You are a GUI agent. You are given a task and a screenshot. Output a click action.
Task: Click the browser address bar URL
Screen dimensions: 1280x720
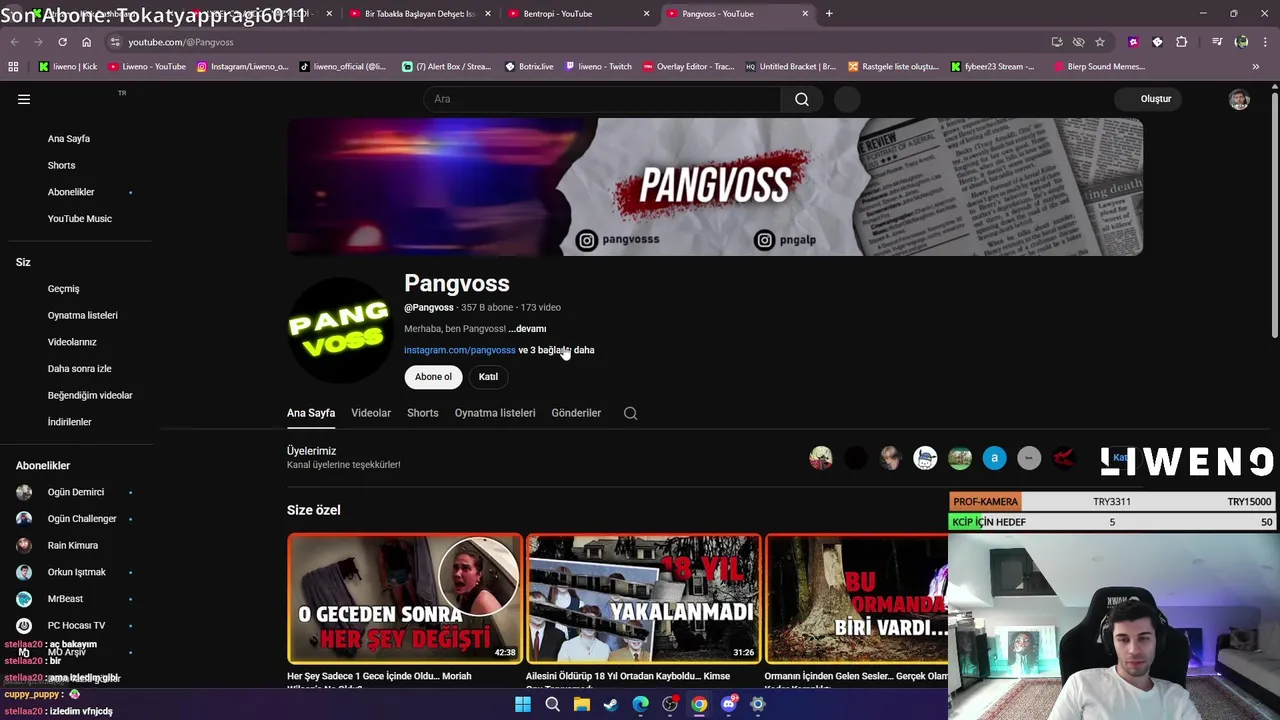point(180,42)
